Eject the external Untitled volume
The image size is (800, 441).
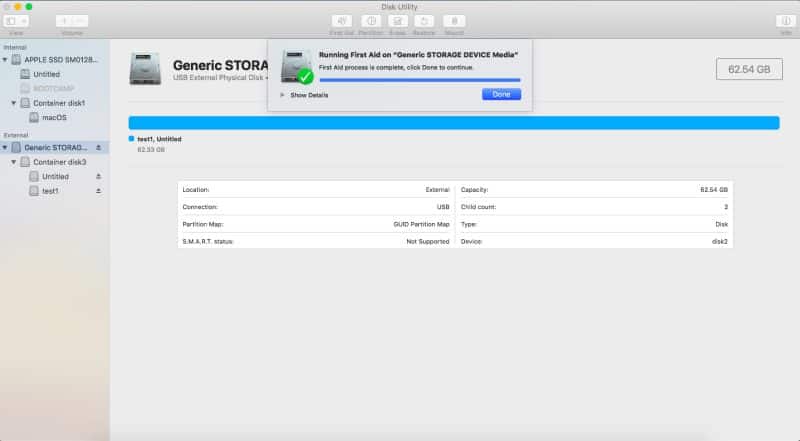point(98,176)
